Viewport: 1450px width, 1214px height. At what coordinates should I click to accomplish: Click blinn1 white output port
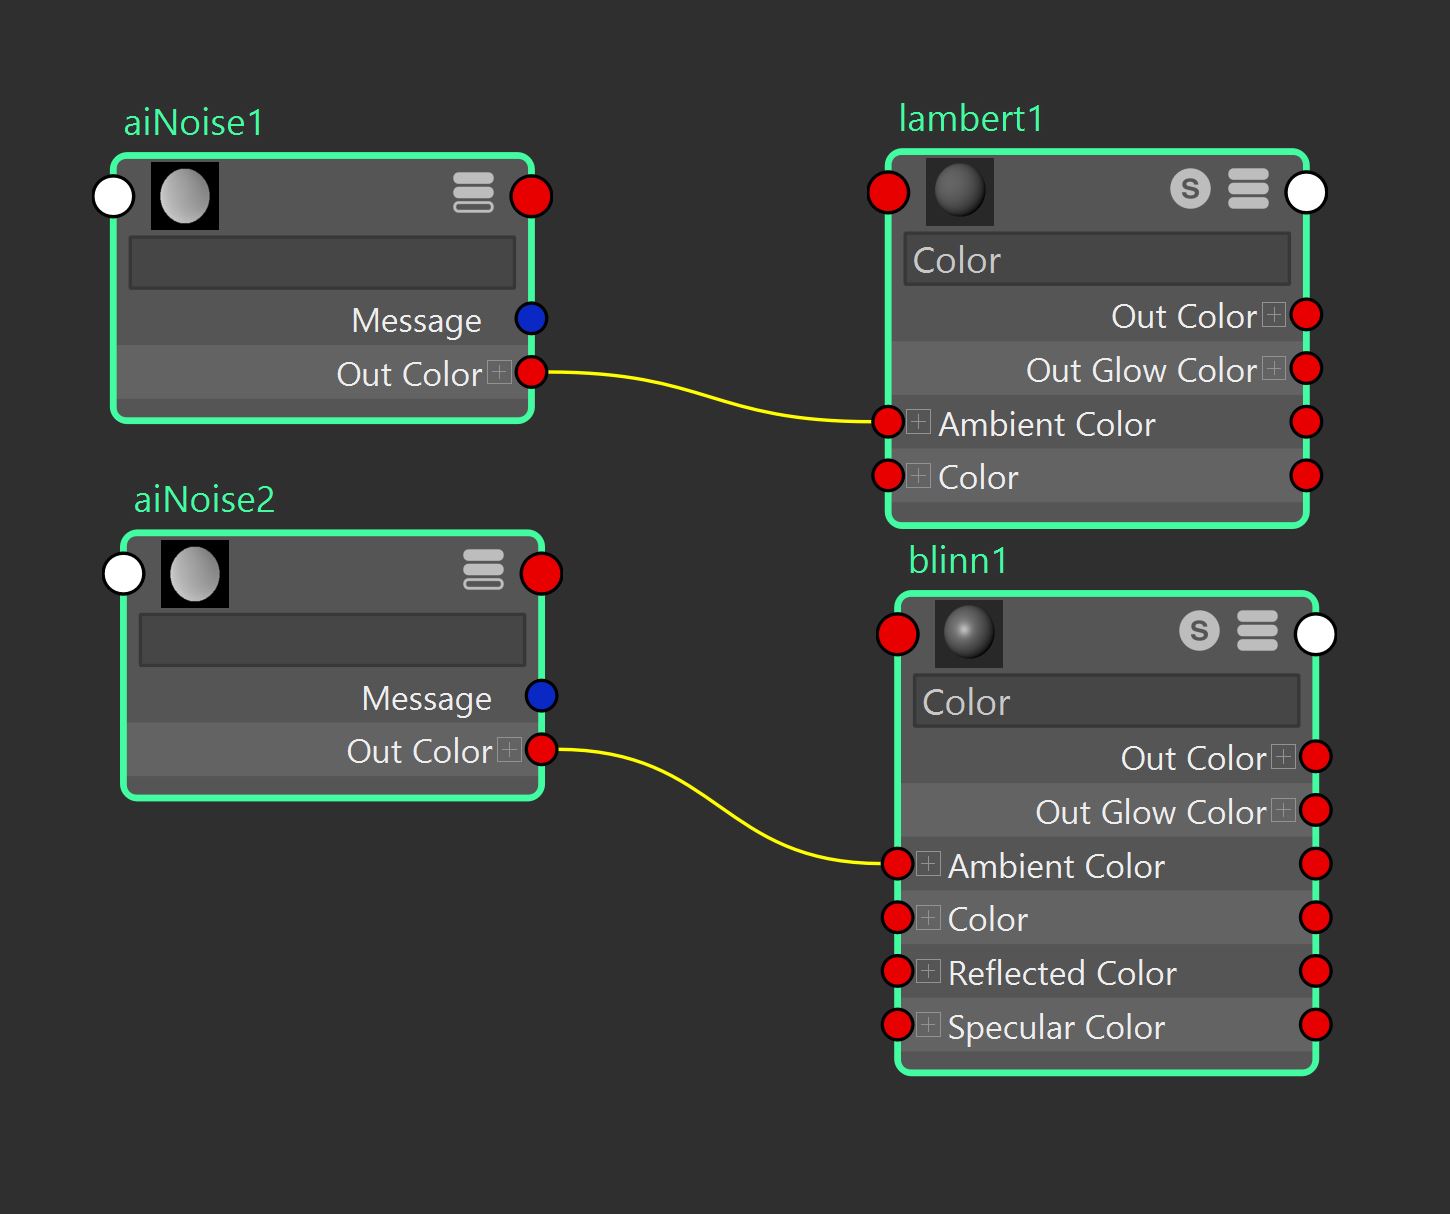click(x=1315, y=634)
